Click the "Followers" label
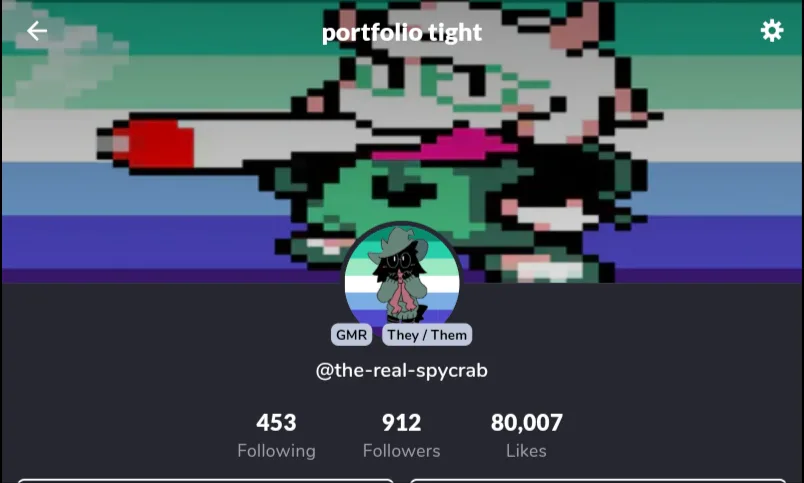This screenshot has width=804, height=483. pyautogui.click(x=401, y=451)
